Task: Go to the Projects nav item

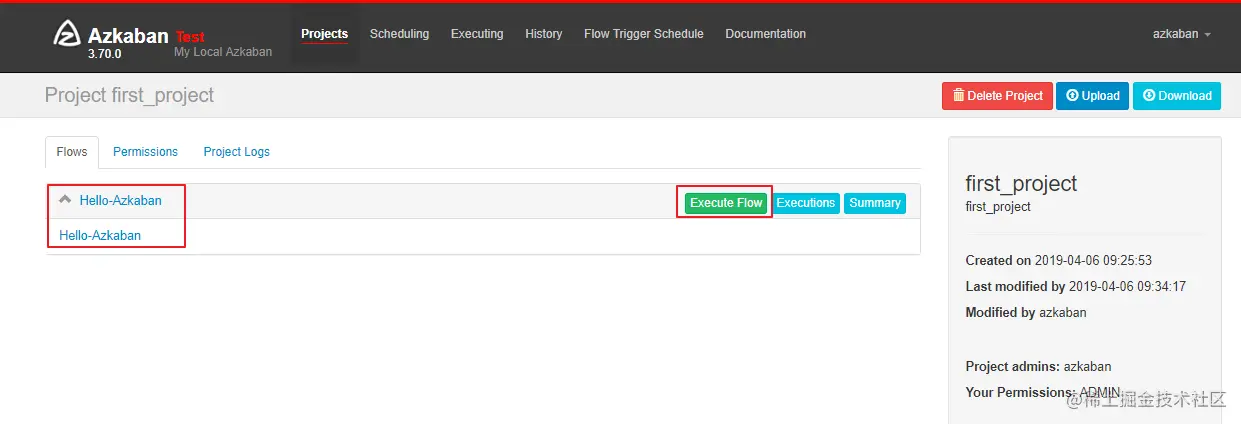Action: click(324, 34)
